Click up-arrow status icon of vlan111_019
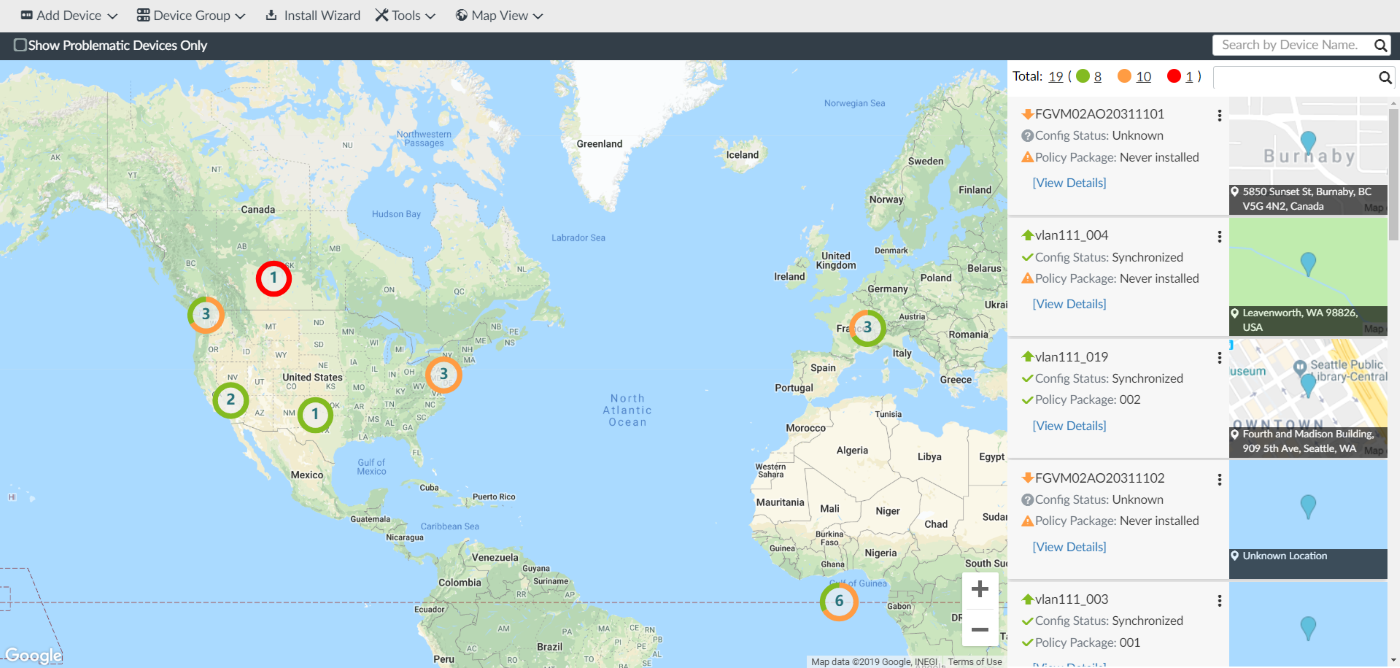 tap(1027, 357)
